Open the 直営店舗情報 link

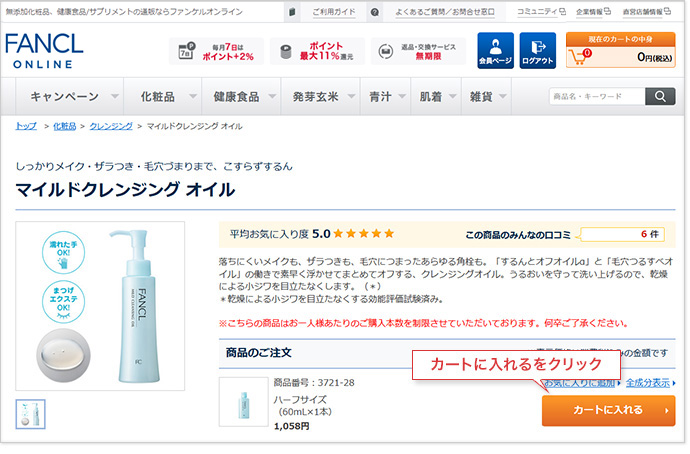pyautogui.click(x=646, y=12)
